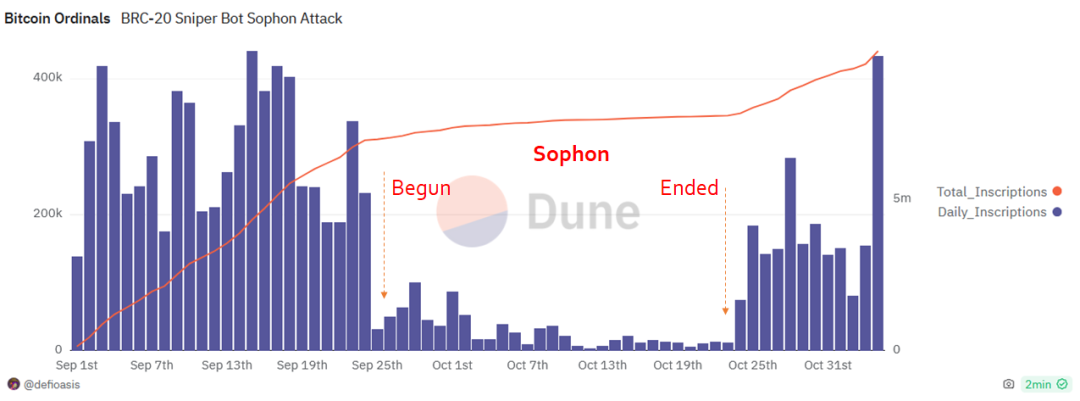The image size is (1080, 401).
Task: Click the orange arrow under Ended
Action: (727, 311)
